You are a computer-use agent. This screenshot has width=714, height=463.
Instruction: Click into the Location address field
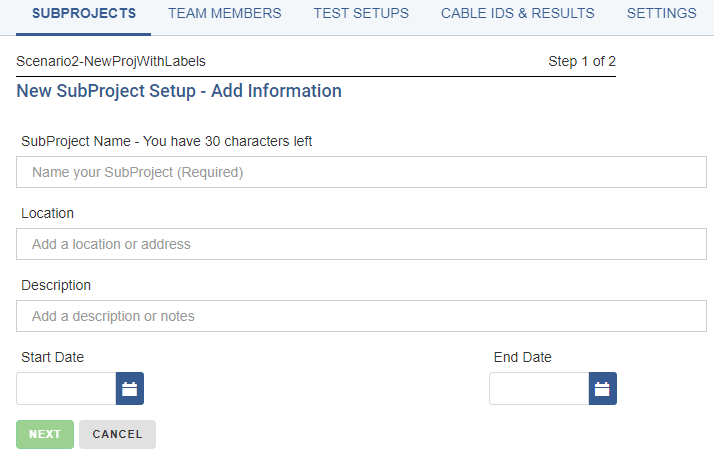pos(361,244)
